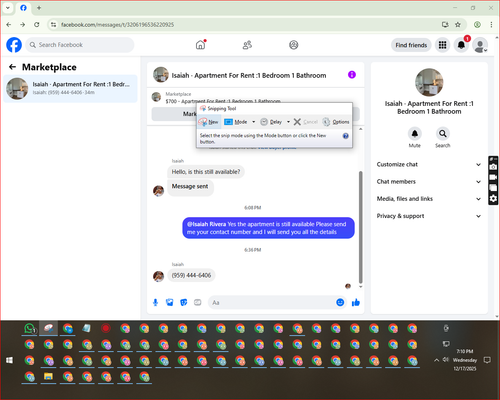Image resolution: width=500 pixels, height=400 pixels.
Task: Open conversation info purple icon
Action: pyautogui.click(x=352, y=75)
